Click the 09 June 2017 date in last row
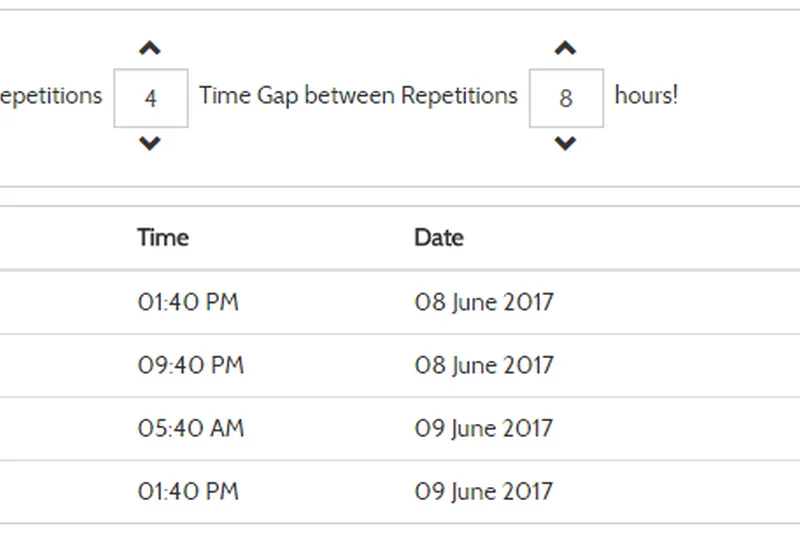The image size is (800, 533). (x=484, y=492)
